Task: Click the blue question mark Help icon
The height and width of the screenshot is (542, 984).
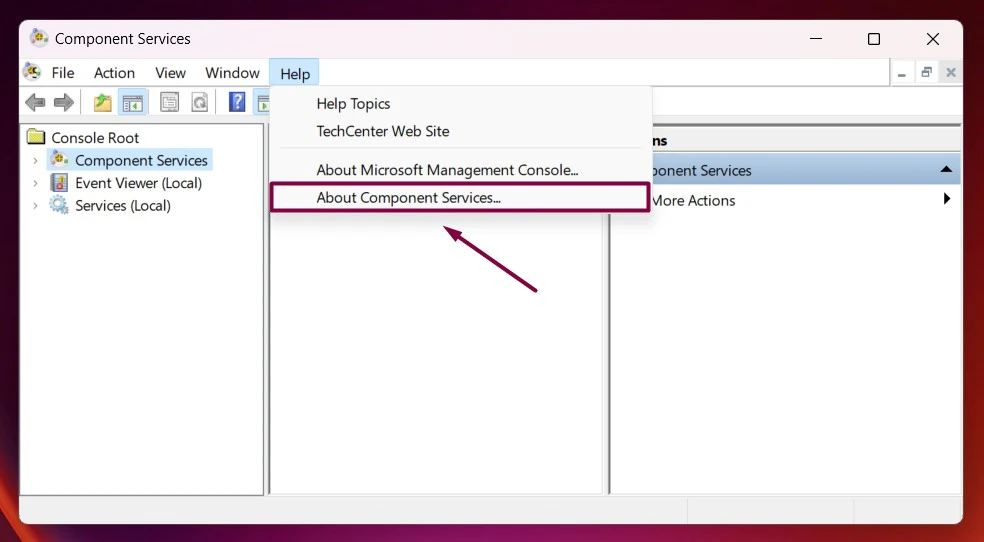Action: (x=237, y=102)
